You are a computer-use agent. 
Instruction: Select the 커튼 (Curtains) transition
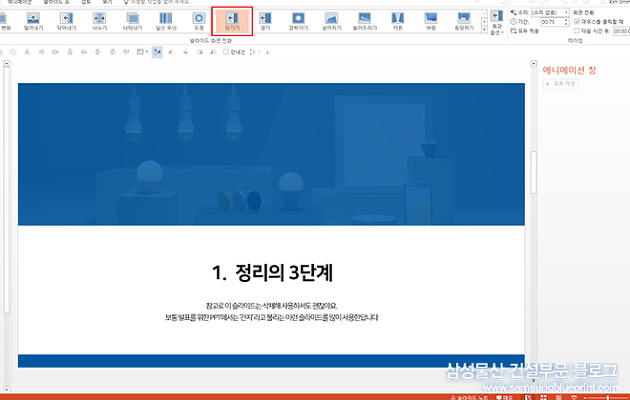pos(397,21)
